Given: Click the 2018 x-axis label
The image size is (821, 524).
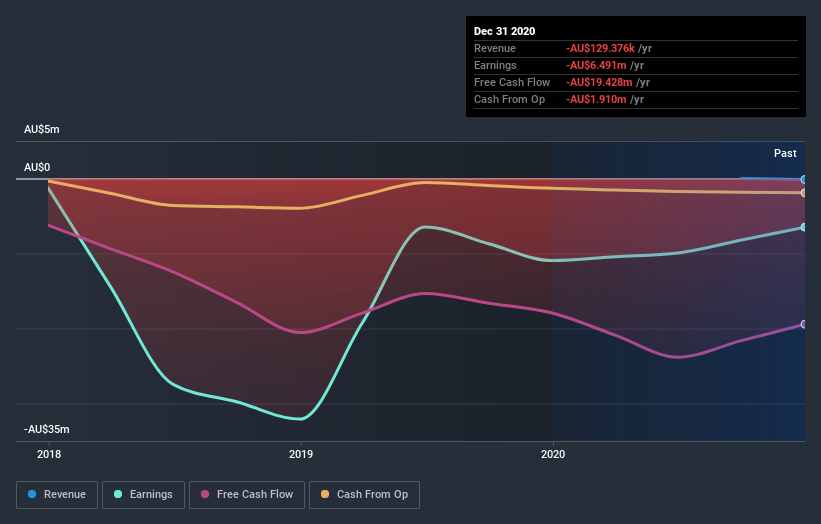Looking at the screenshot, I should click(x=49, y=454).
